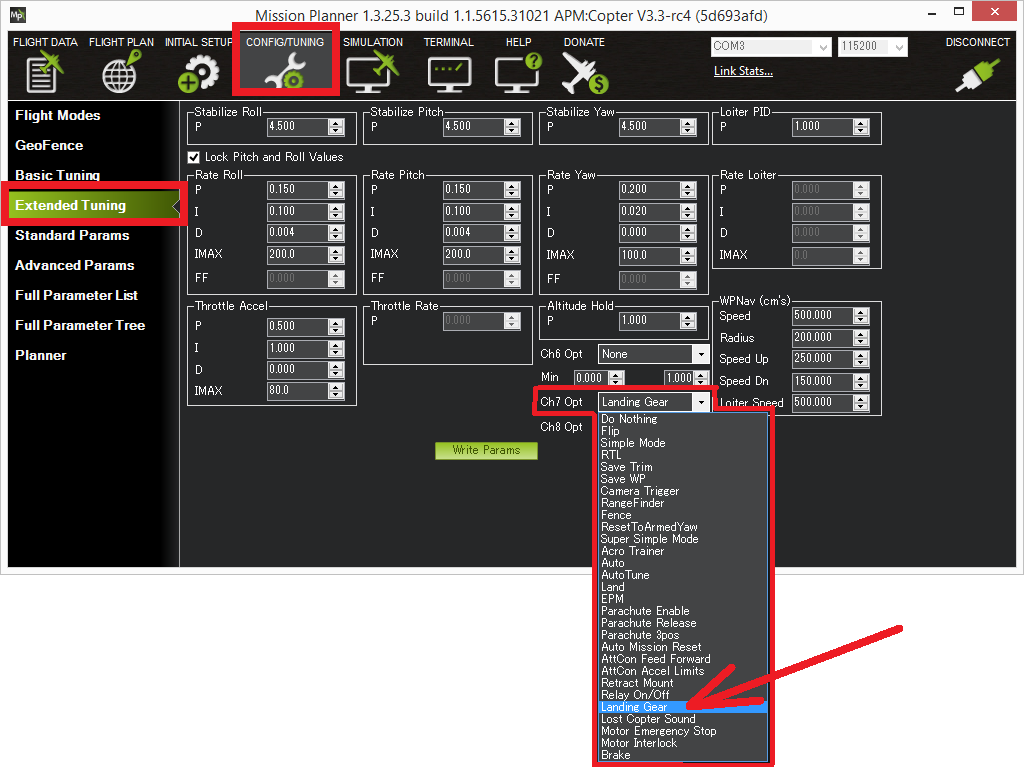Viewport: 1024px width, 767px height.
Task: Open the Simulation monitor icon
Action: coord(372,73)
